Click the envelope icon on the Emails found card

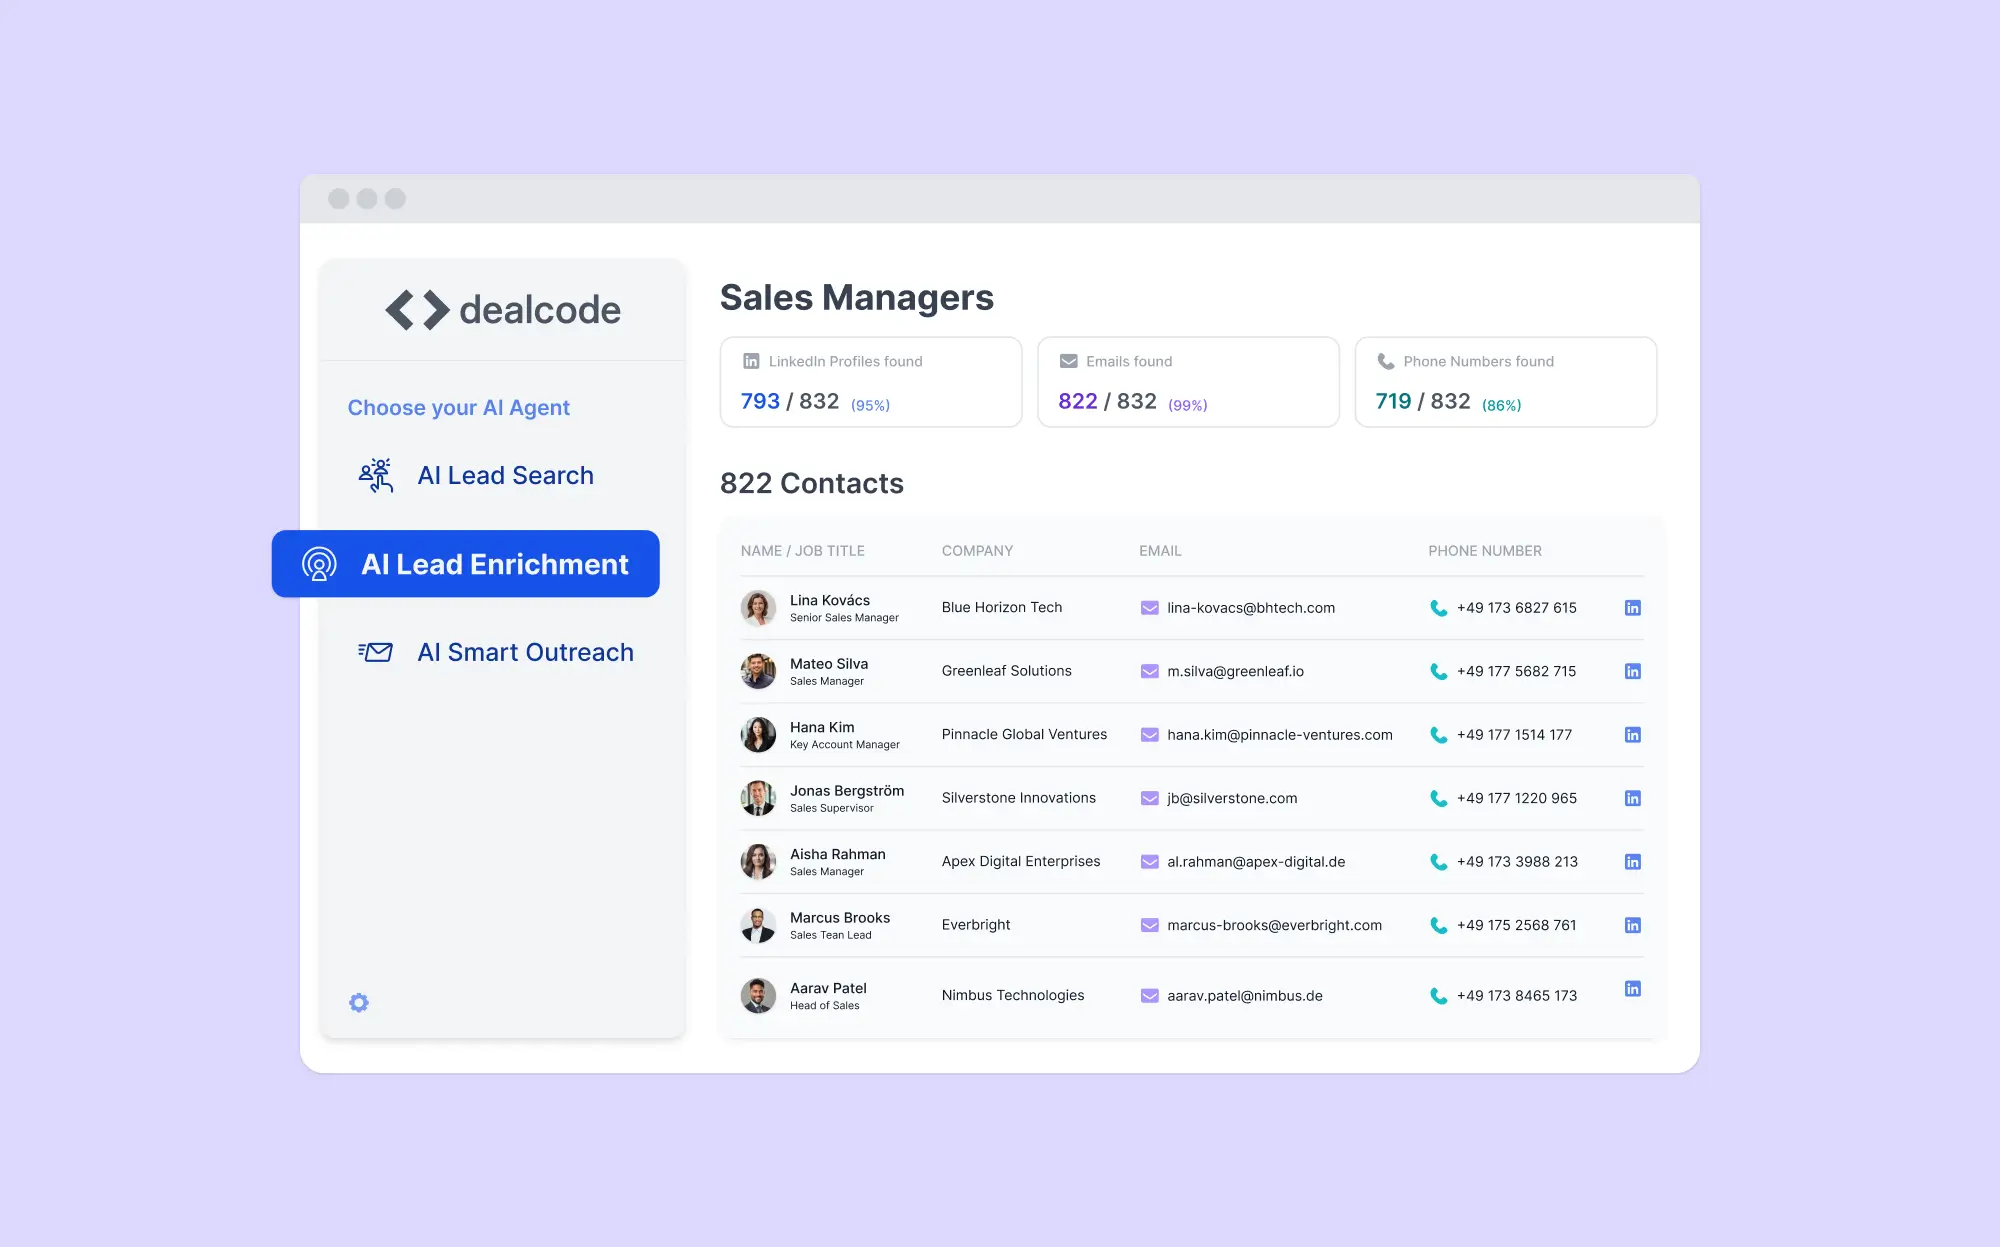(x=1068, y=361)
